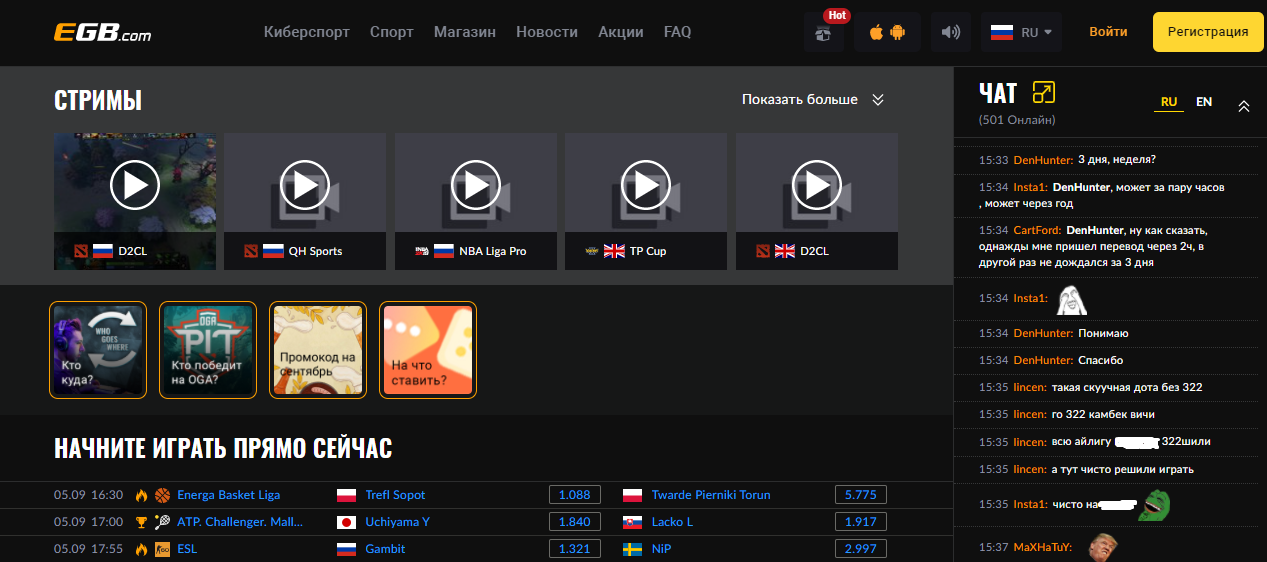This screenshot has height=562, width=1267.
Task: Bet on Trefl Sopot odds 1.088
Action: click(575, 495)
